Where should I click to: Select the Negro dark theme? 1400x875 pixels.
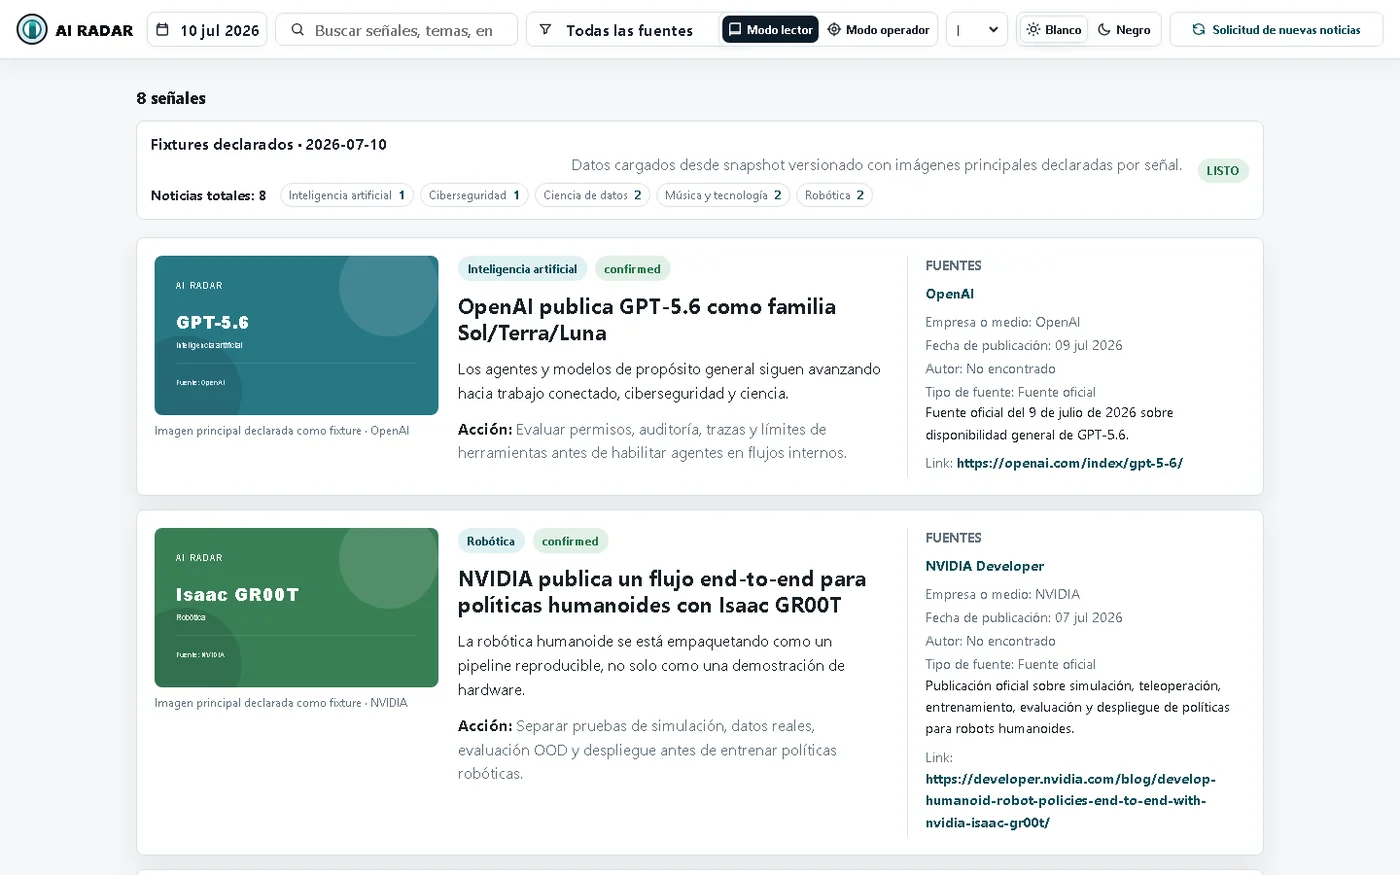tap(1124, 30)
